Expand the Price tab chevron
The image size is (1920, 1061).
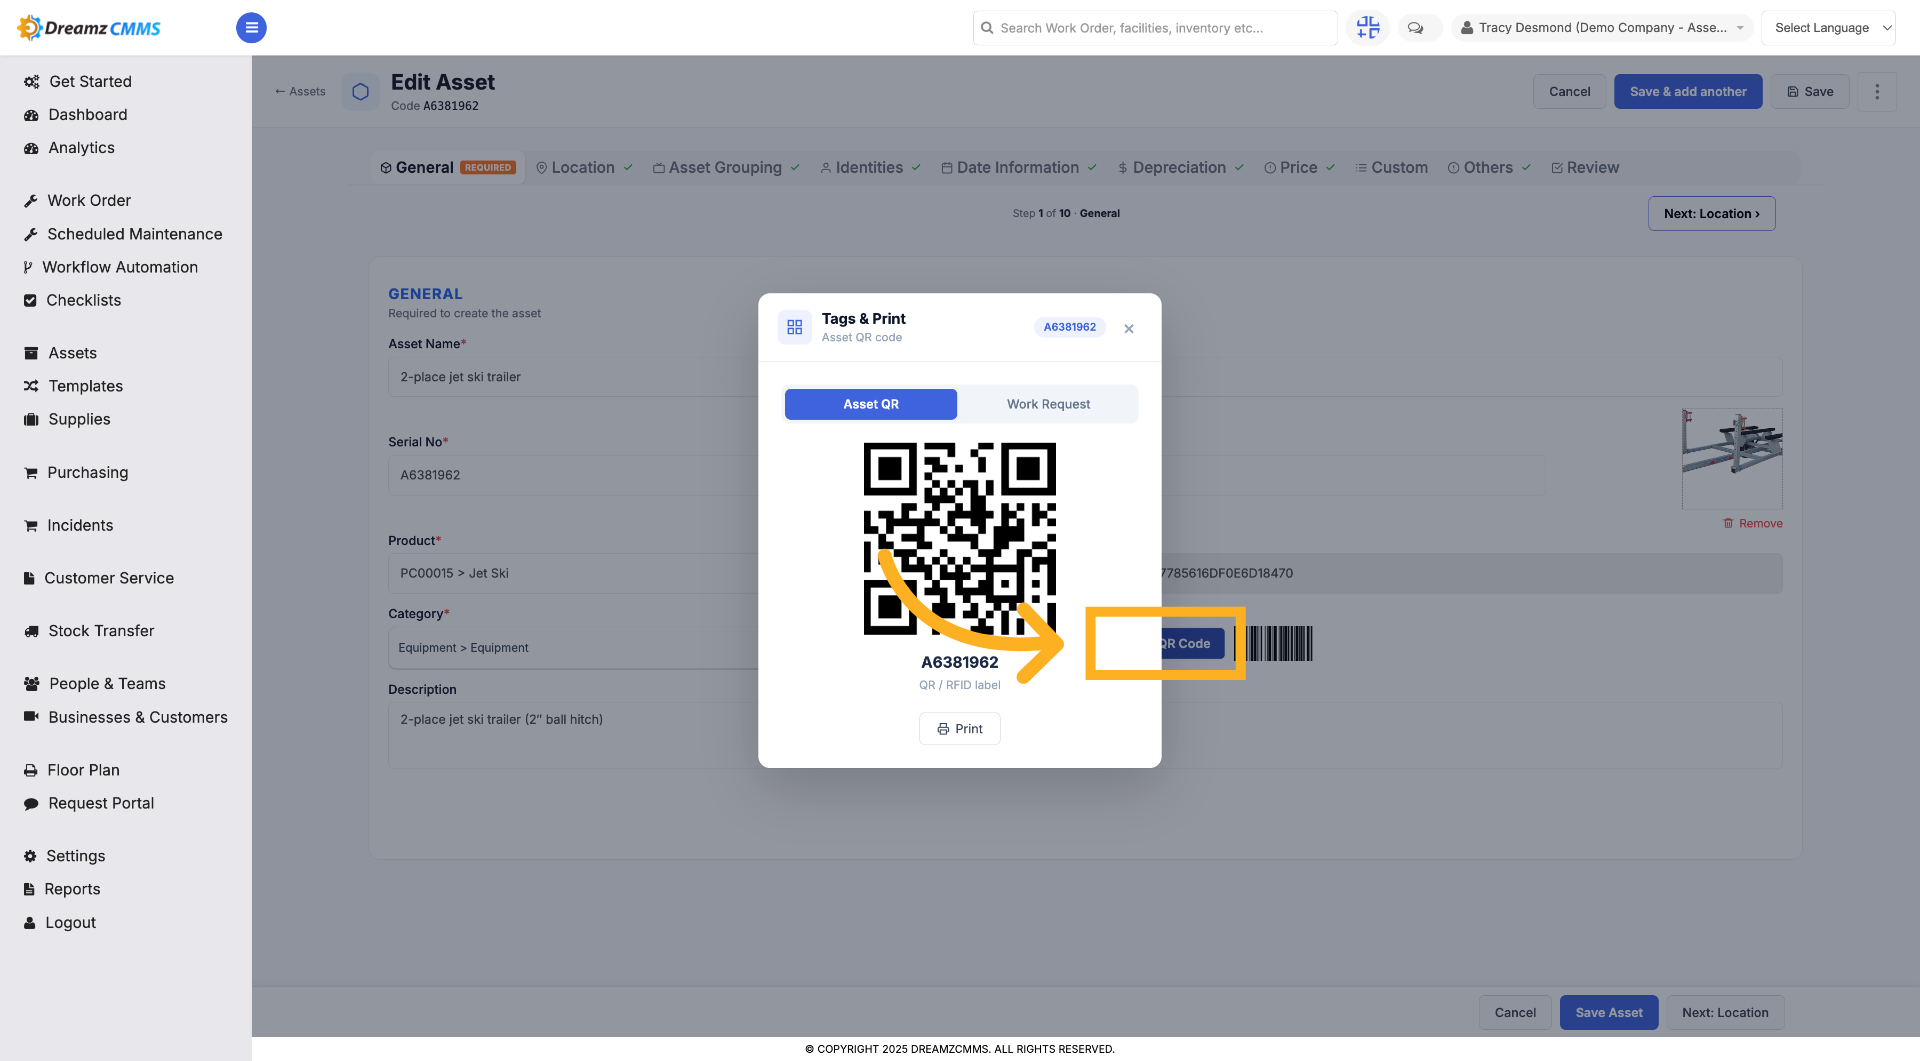click(x=1331, y=168)
